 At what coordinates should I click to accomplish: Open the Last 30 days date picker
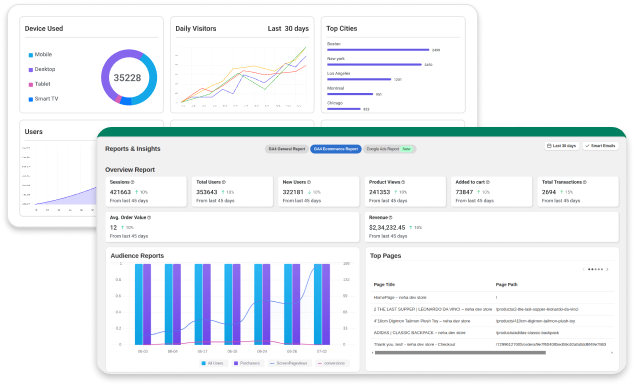[x=561, y=146]
